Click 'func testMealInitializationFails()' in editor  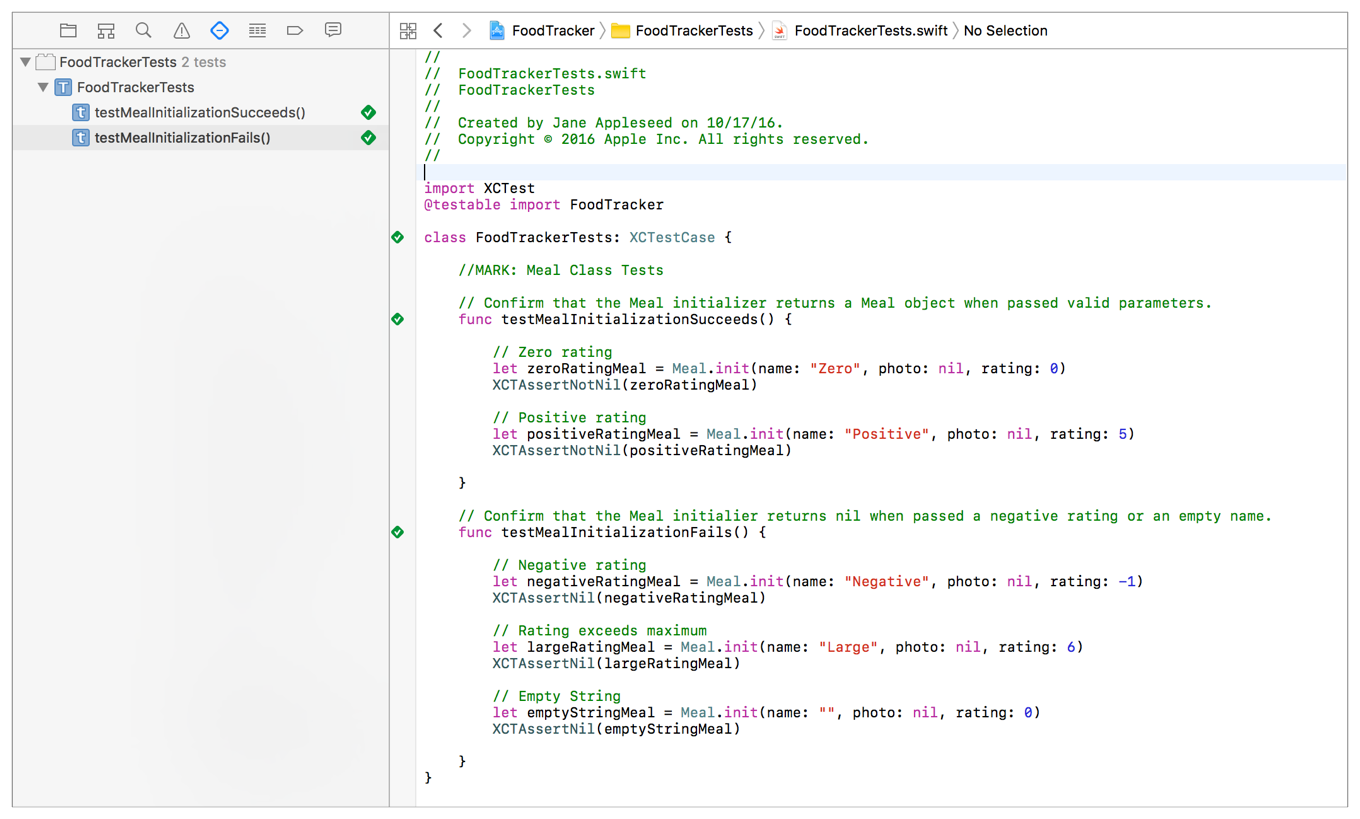pos(612,532)
